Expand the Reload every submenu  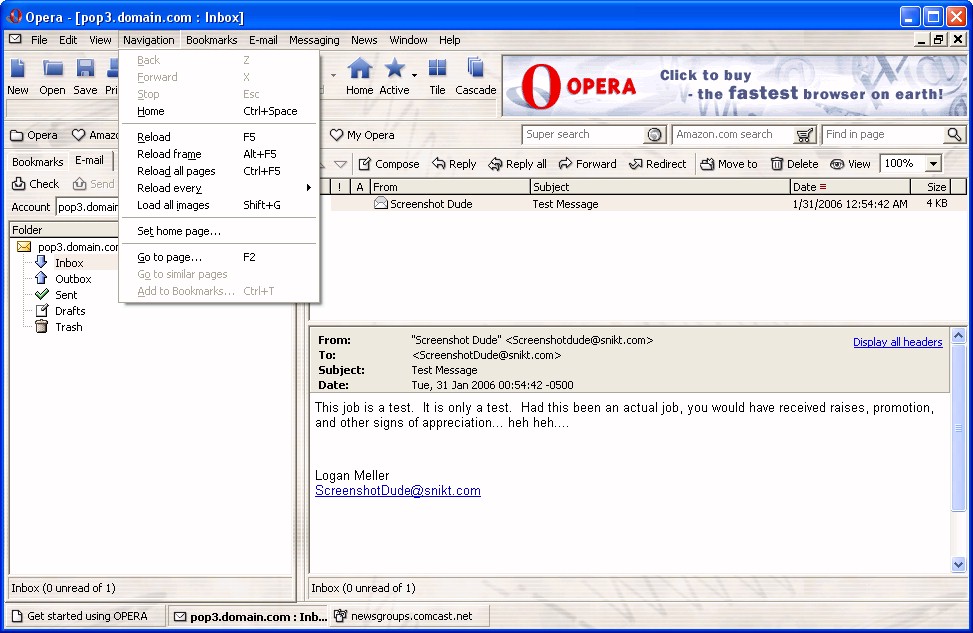[x=220, y=188]
